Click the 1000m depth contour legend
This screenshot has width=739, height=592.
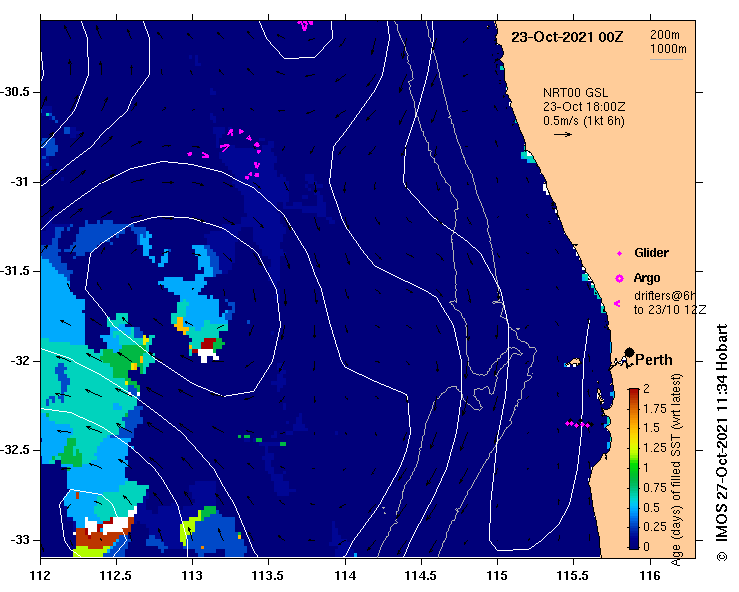[668, 49]
